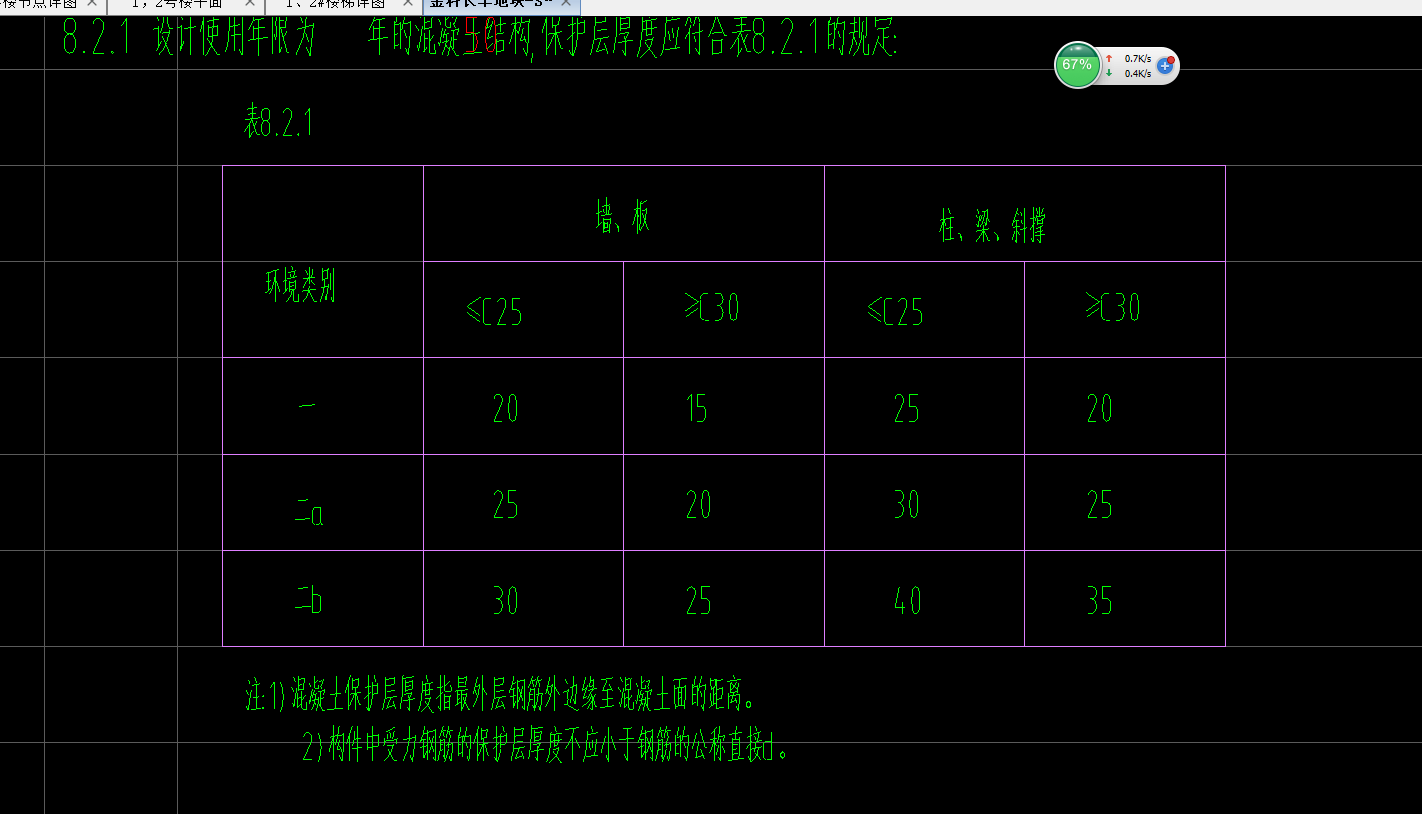Select value 30 in row 二b under 墙、板 ≤C25

click(x=506, y=601)
